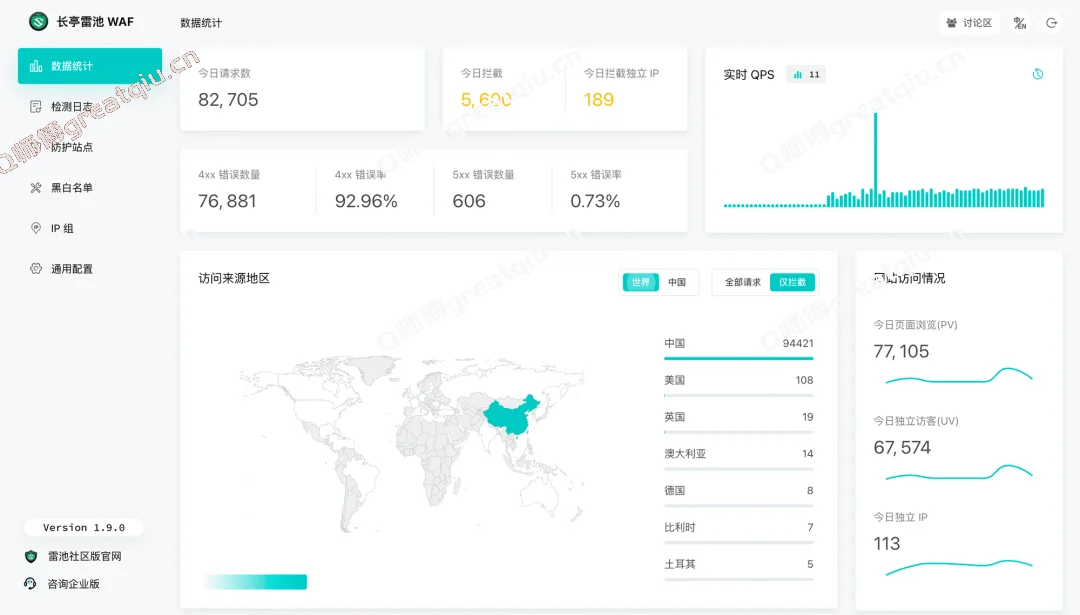Click the gradient scale bar below the map
The width and height of the screenshot is (1080, 615).
255,581
